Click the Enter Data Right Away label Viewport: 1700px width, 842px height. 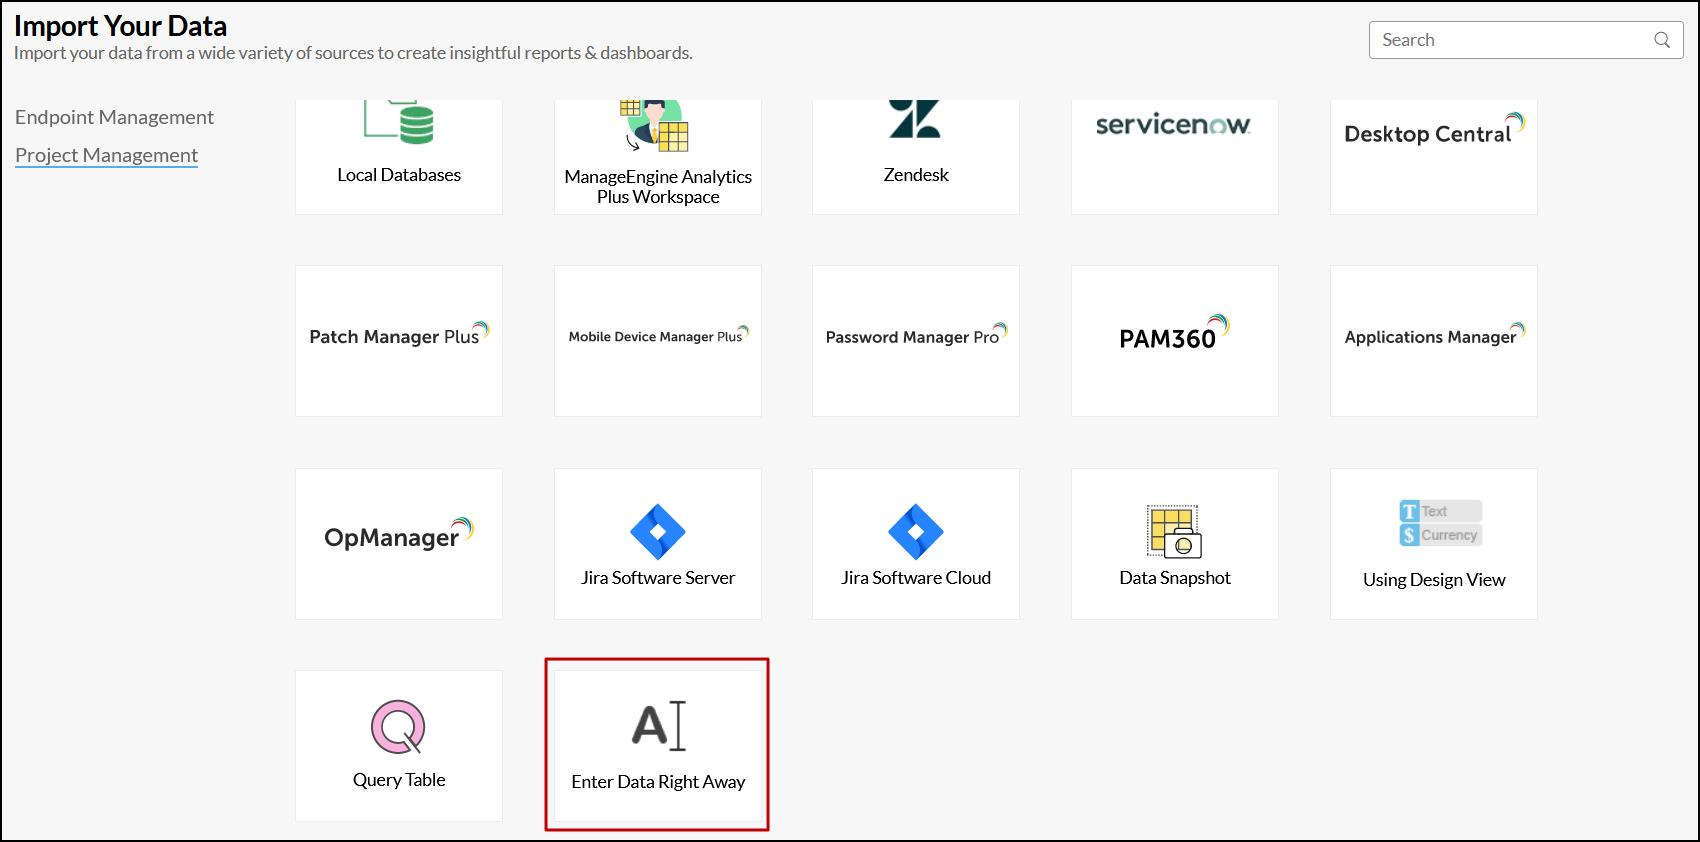(x=658, y=782)
